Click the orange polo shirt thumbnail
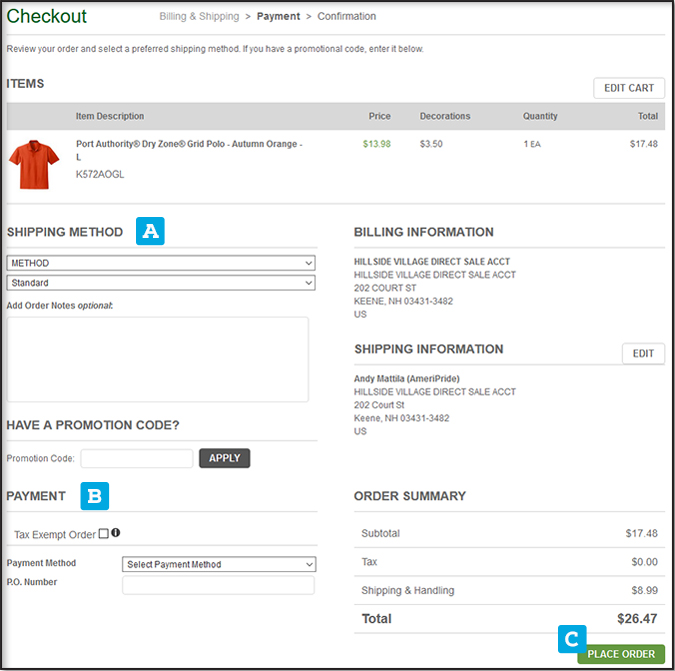 click(33, 164)
